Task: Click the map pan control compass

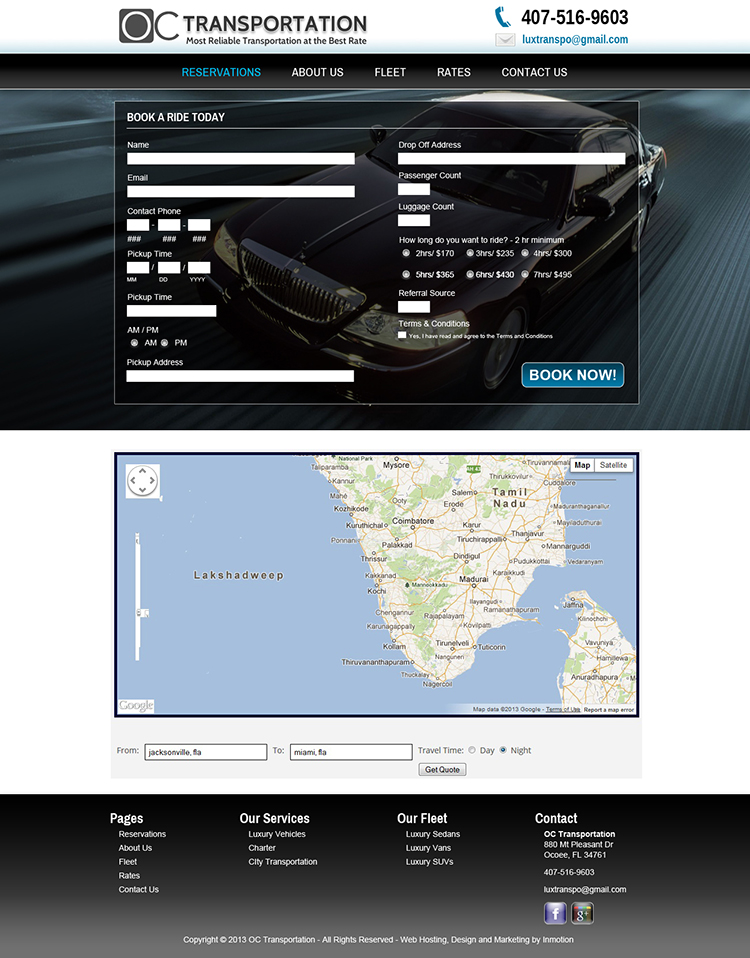Action: [142, 481]
